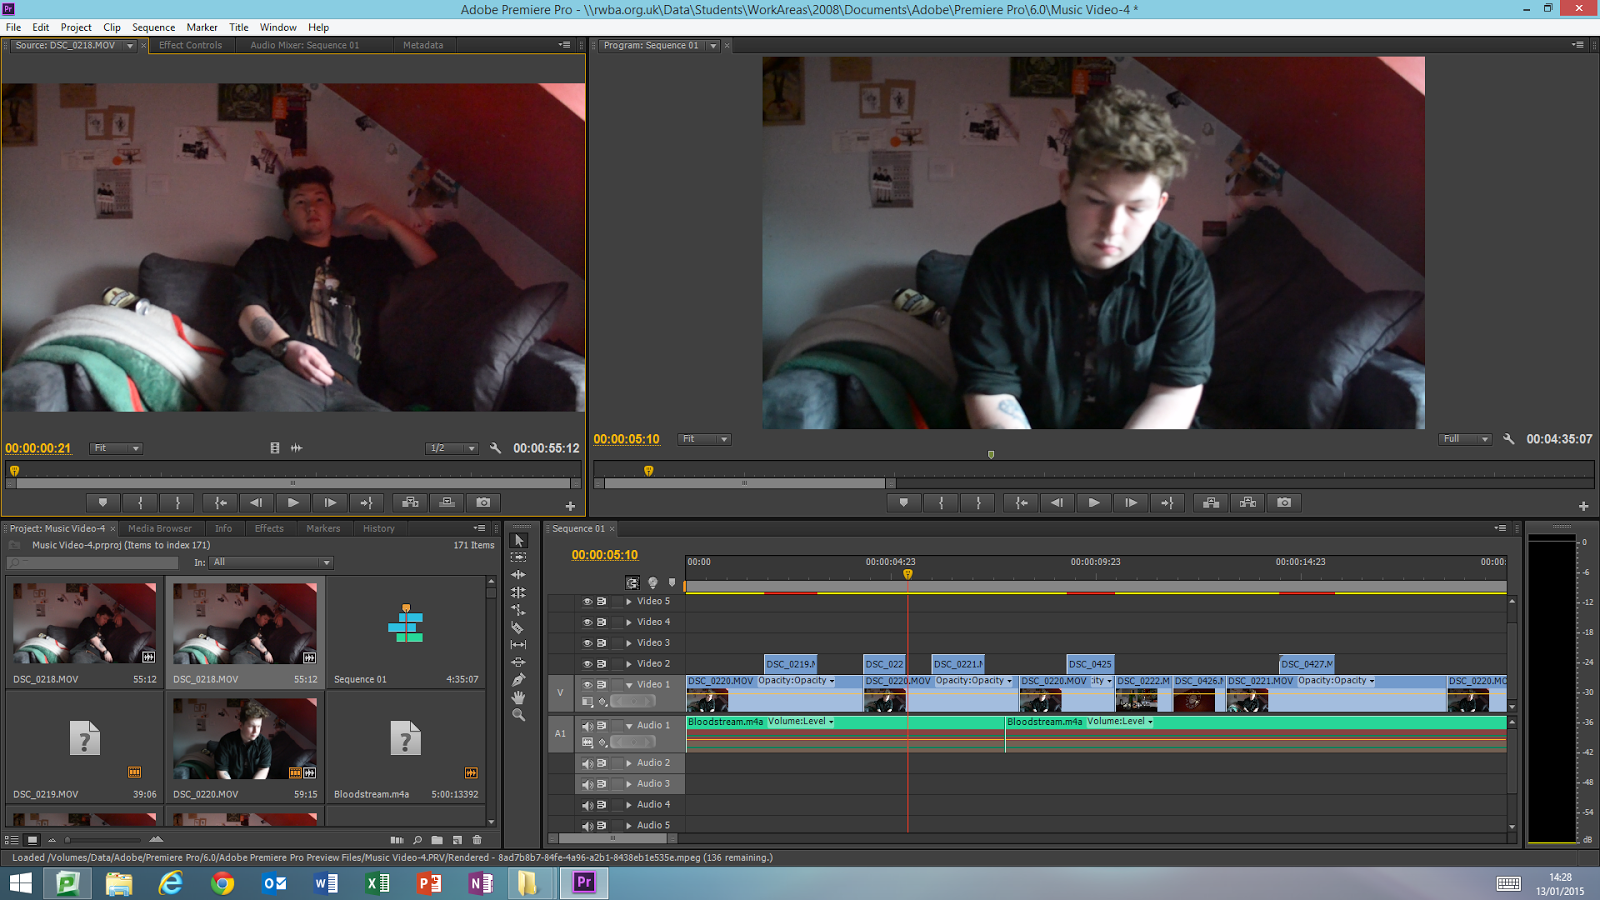Select the Slip tool
Viewport: 1600px width, 900px height.
pyautogui.click(x=518, y=645)
